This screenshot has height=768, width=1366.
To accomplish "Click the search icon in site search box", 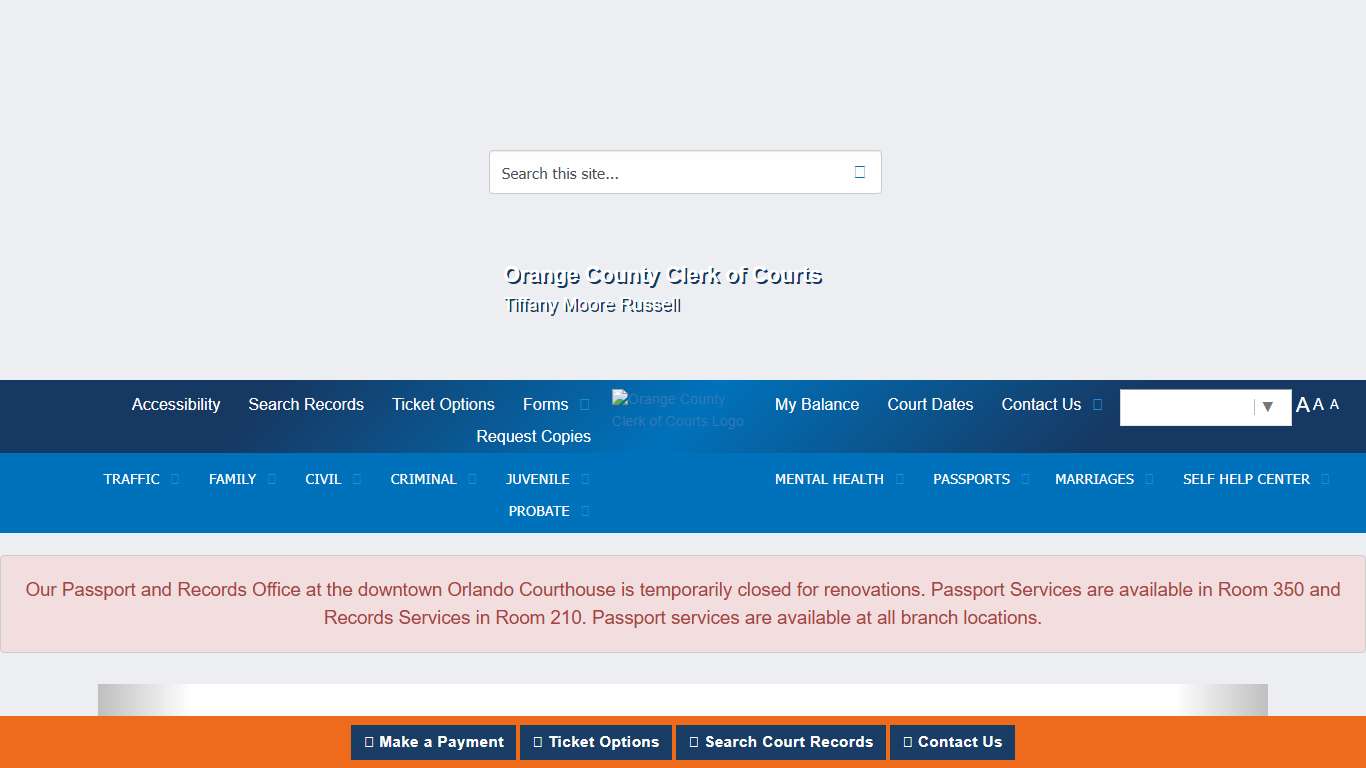I will (859, 172).
